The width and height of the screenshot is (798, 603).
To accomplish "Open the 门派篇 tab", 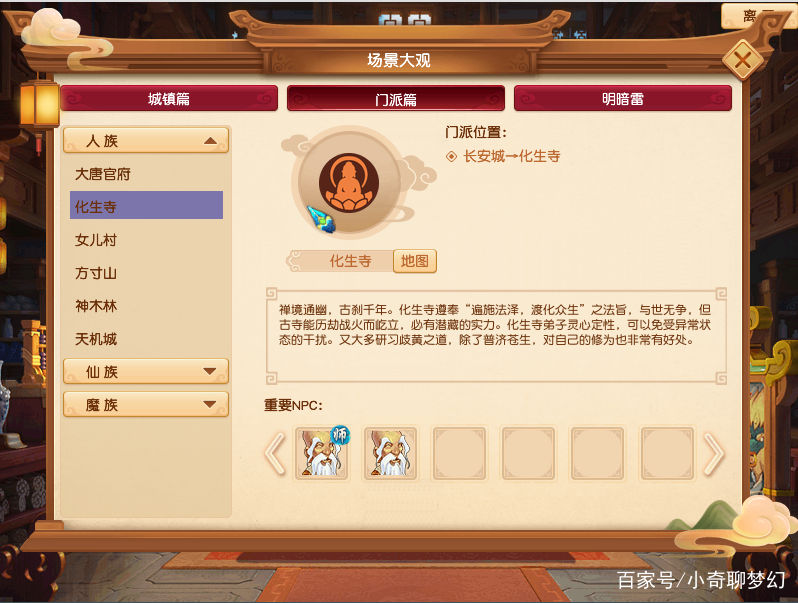I will pyautogui.click(x=396, y=98).
